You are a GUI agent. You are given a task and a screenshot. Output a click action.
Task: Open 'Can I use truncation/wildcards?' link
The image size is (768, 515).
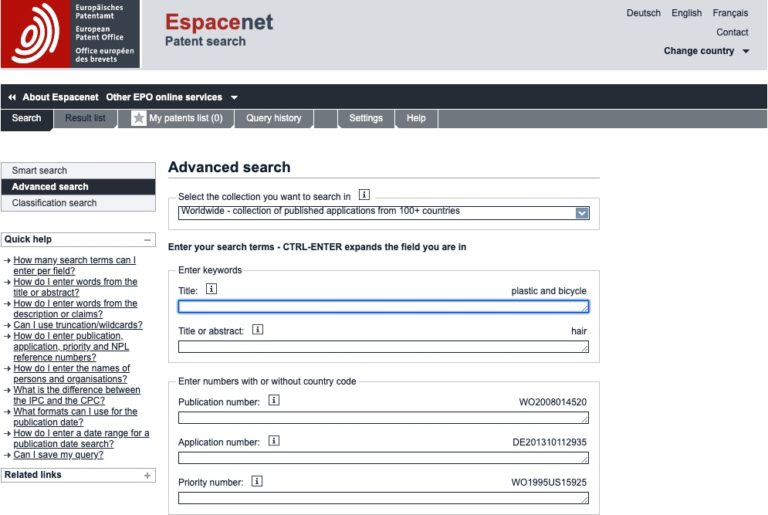[78, 325]
